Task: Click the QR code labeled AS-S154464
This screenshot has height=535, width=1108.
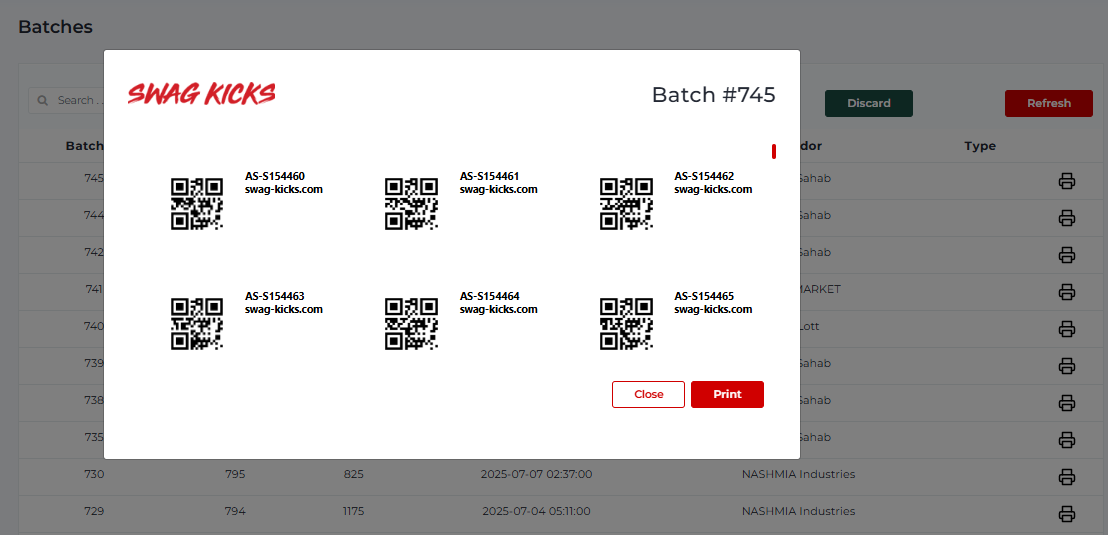Action: pos(411,324)
